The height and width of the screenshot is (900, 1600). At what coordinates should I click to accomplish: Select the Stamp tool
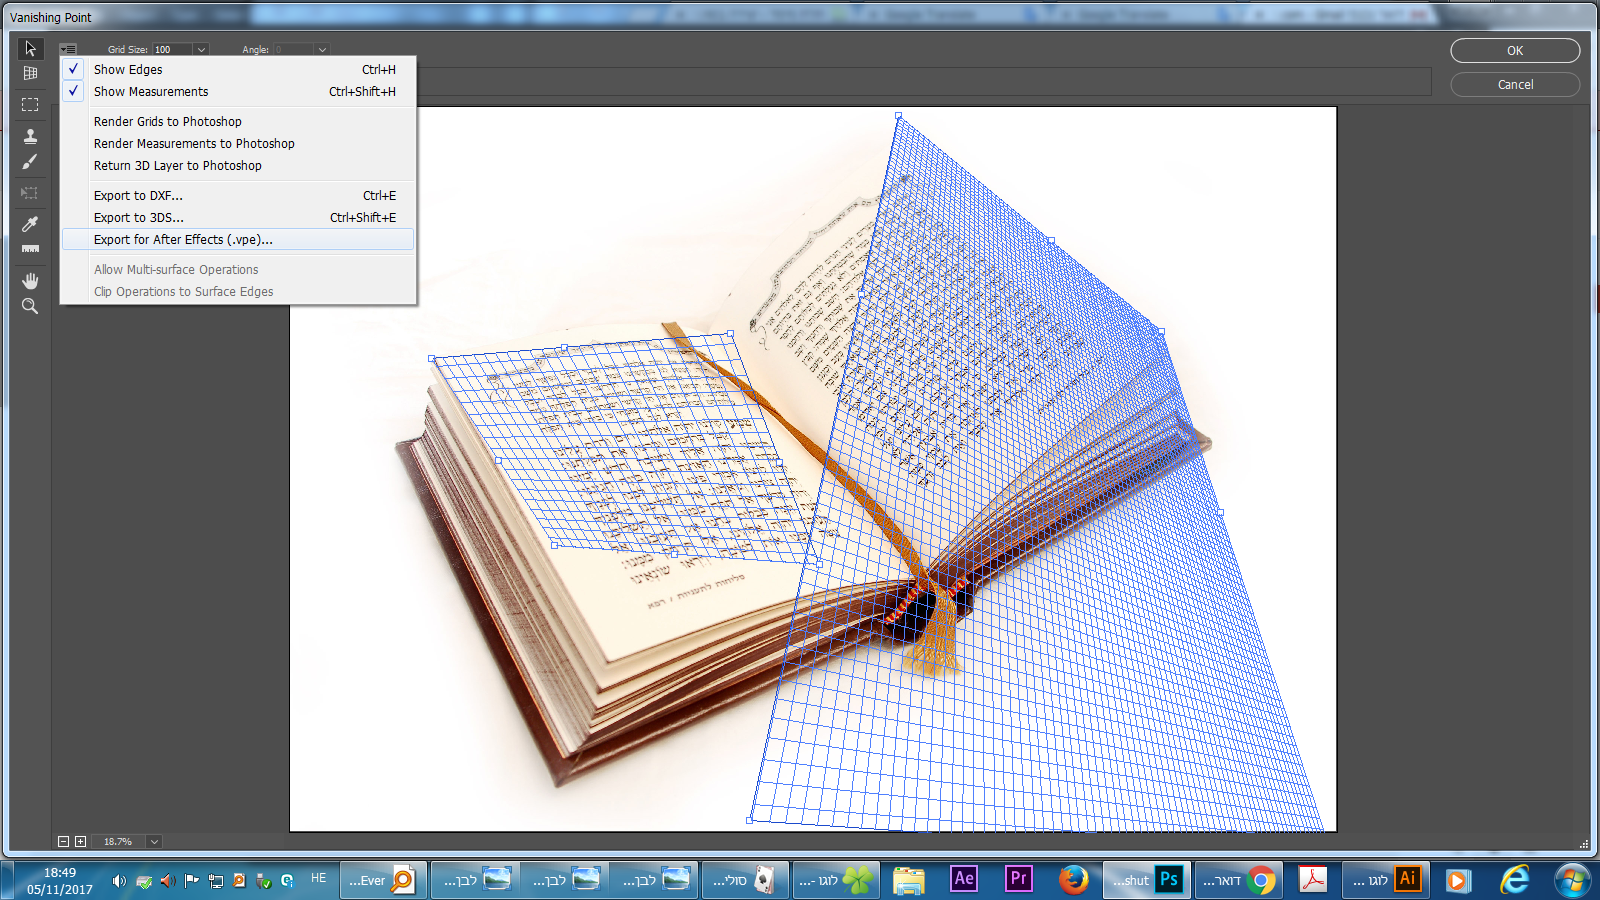30,135
